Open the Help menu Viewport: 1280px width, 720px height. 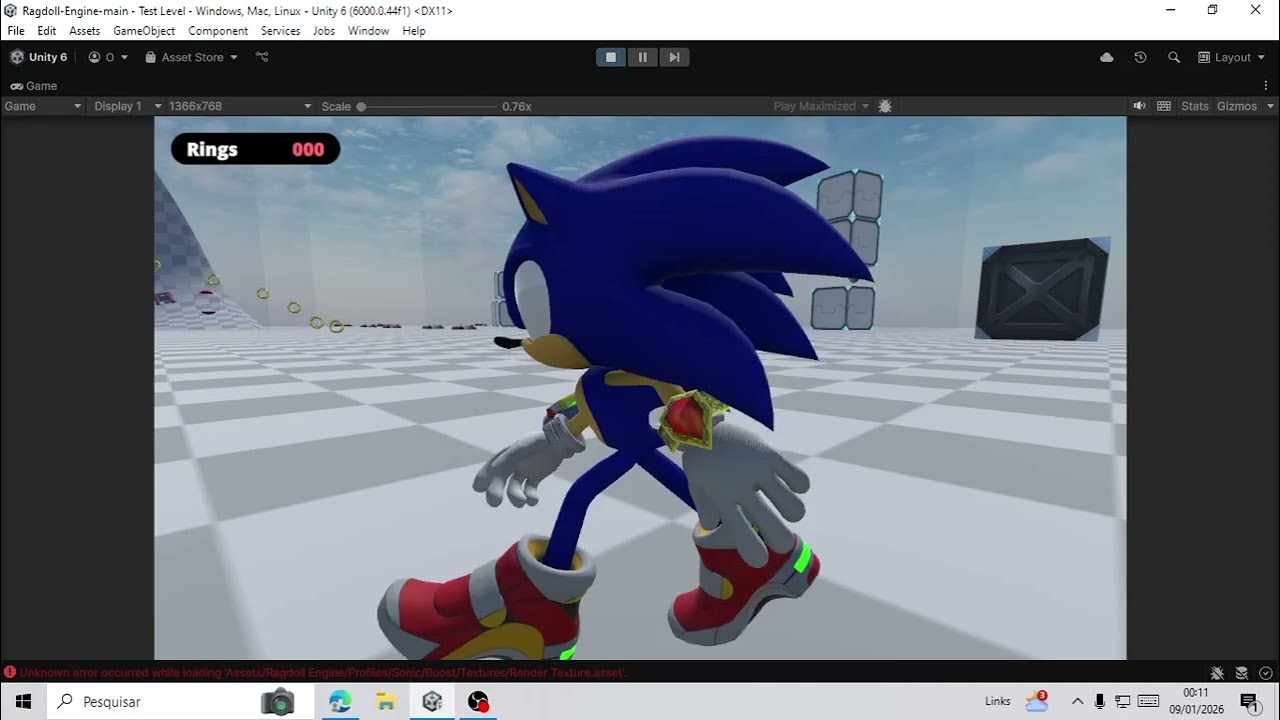pyautogui.click(x=414, y=31)
